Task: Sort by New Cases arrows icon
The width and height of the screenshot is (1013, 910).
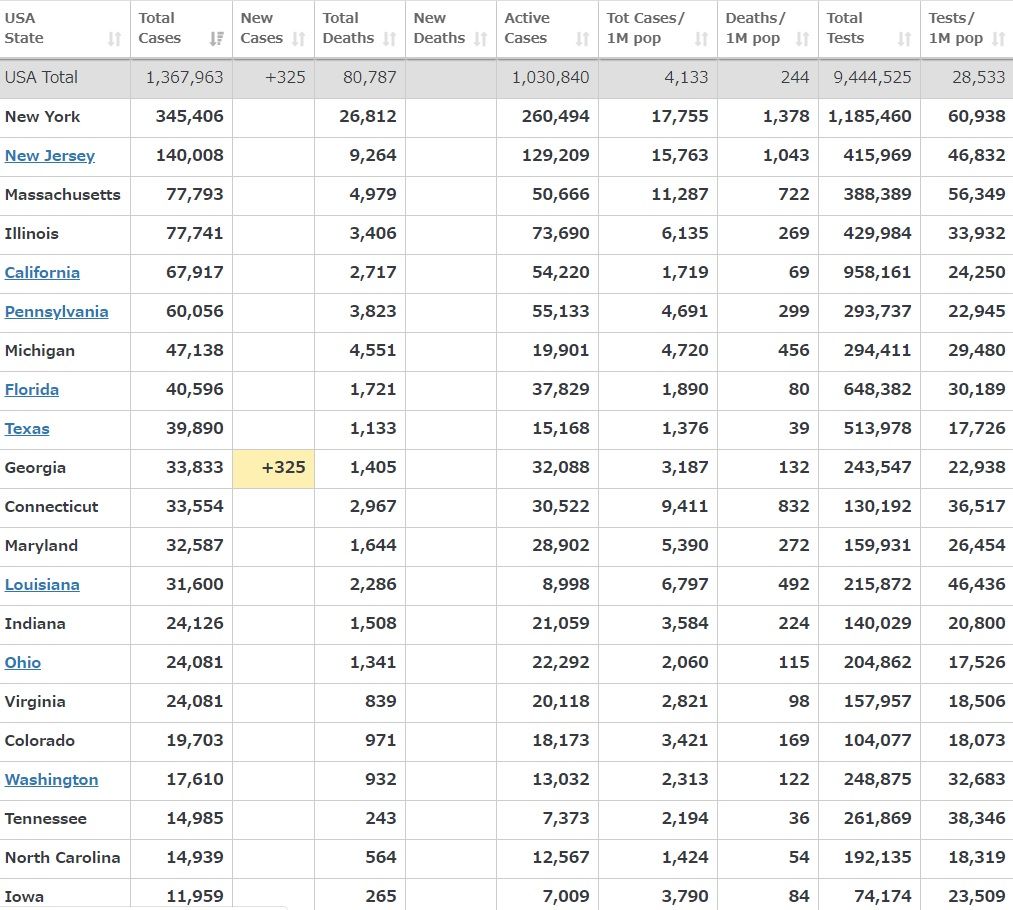Action: coord(299,39)
